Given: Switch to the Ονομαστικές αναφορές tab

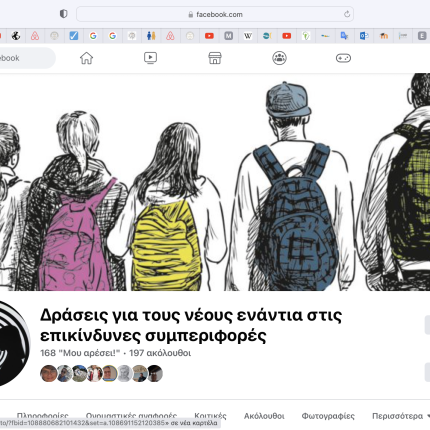Looking at the screenshot, I should [x=131, y=416].
